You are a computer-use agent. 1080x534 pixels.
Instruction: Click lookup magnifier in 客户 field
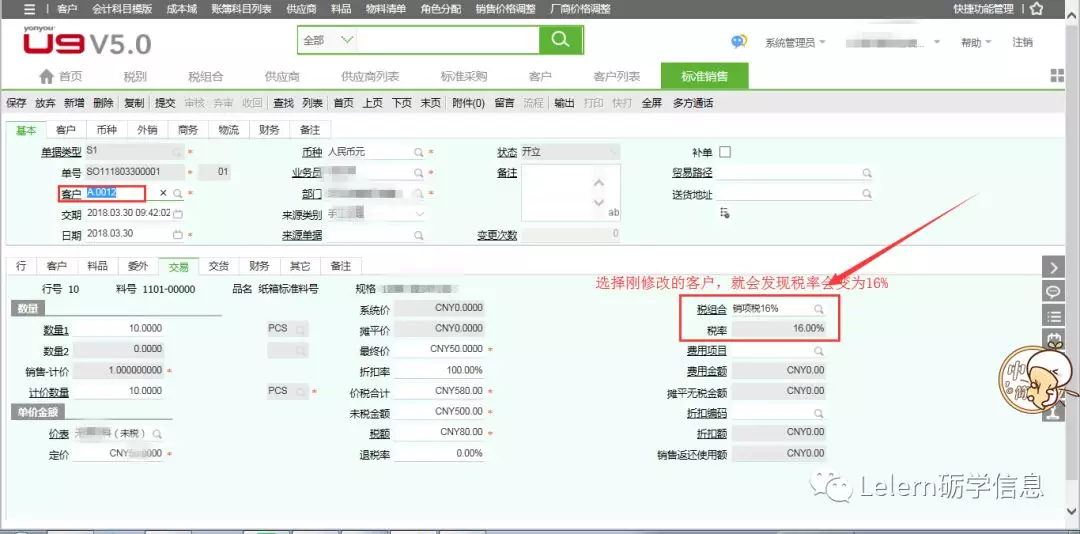click(178, 194)
